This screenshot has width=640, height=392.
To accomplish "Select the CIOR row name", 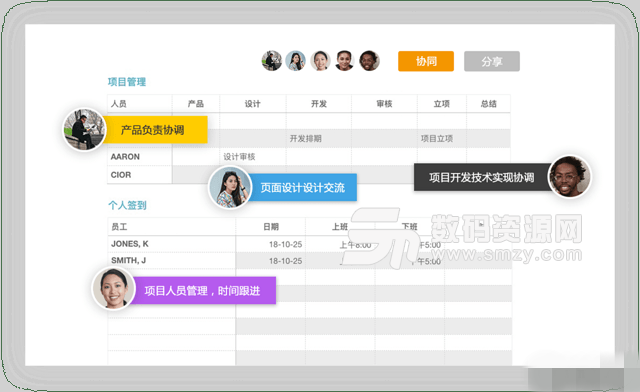I will (x=121, y=175).
